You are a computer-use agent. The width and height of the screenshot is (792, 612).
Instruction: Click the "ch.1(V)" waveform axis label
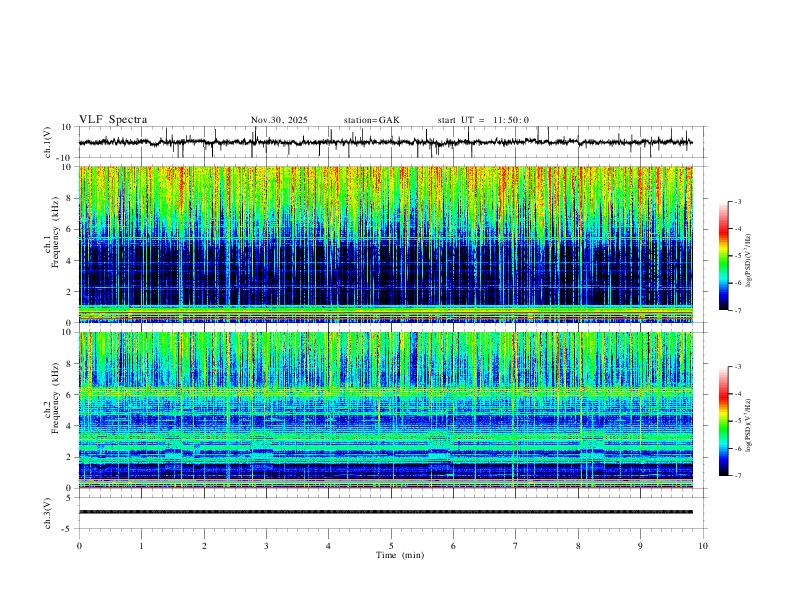[48, 142]
